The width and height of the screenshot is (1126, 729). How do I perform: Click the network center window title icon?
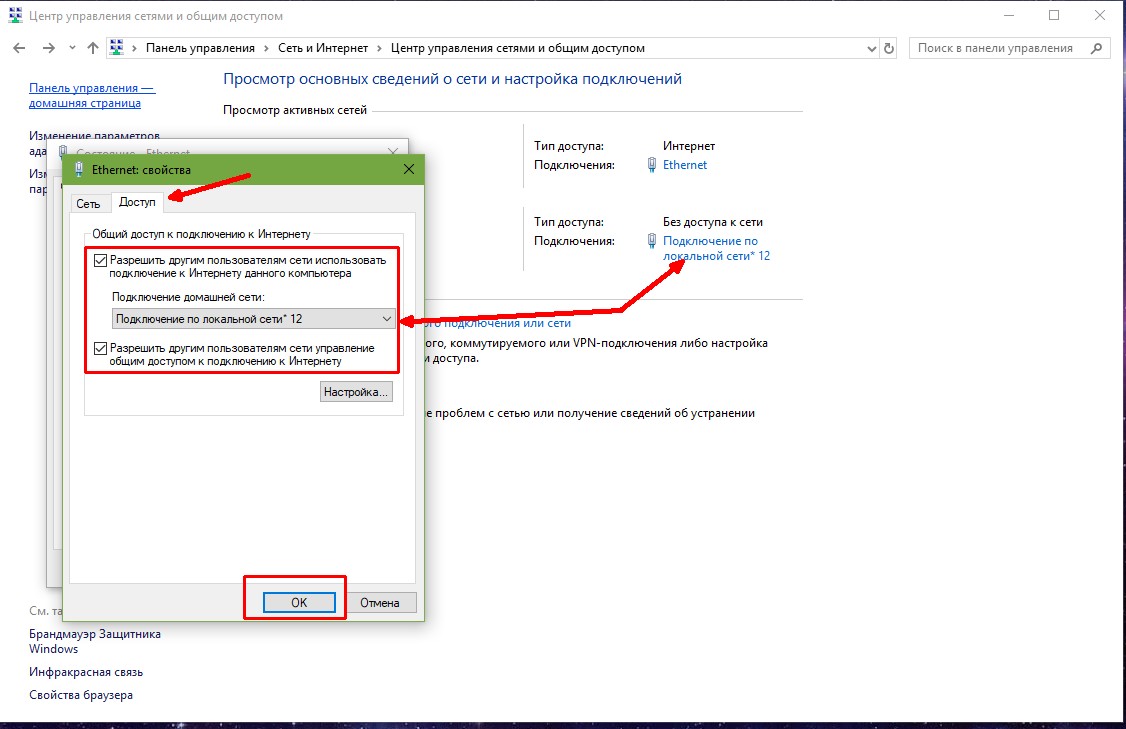[15, 15]
